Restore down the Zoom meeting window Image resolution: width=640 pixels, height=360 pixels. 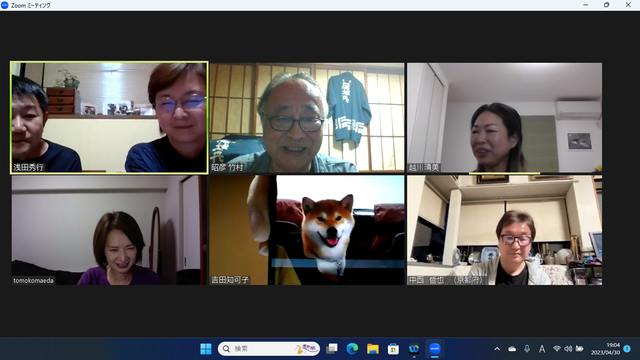tap(607, 5)
